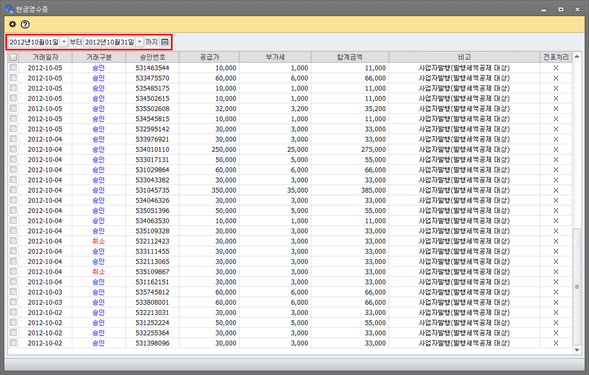This screenshot has width=589, height=375.
Task: Click the X mark in row 535502608
Action: (556, 109)
